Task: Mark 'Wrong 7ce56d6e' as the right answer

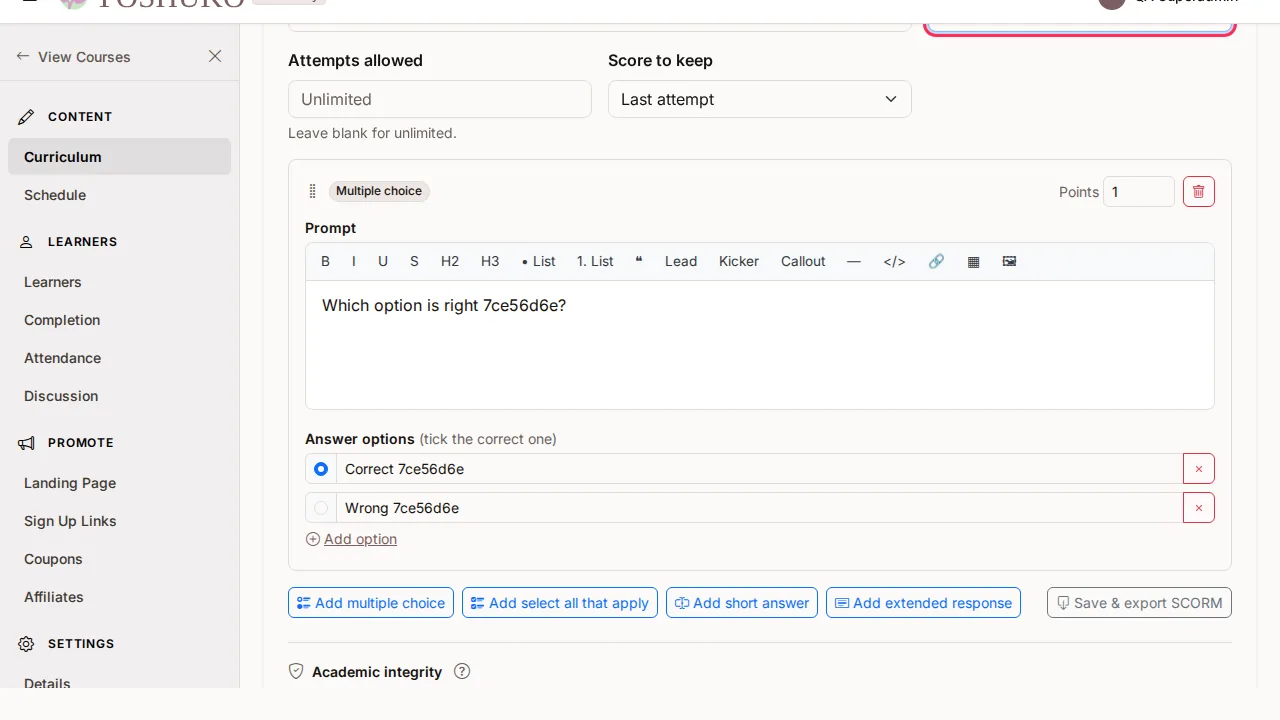Action: tap(321, 508)
